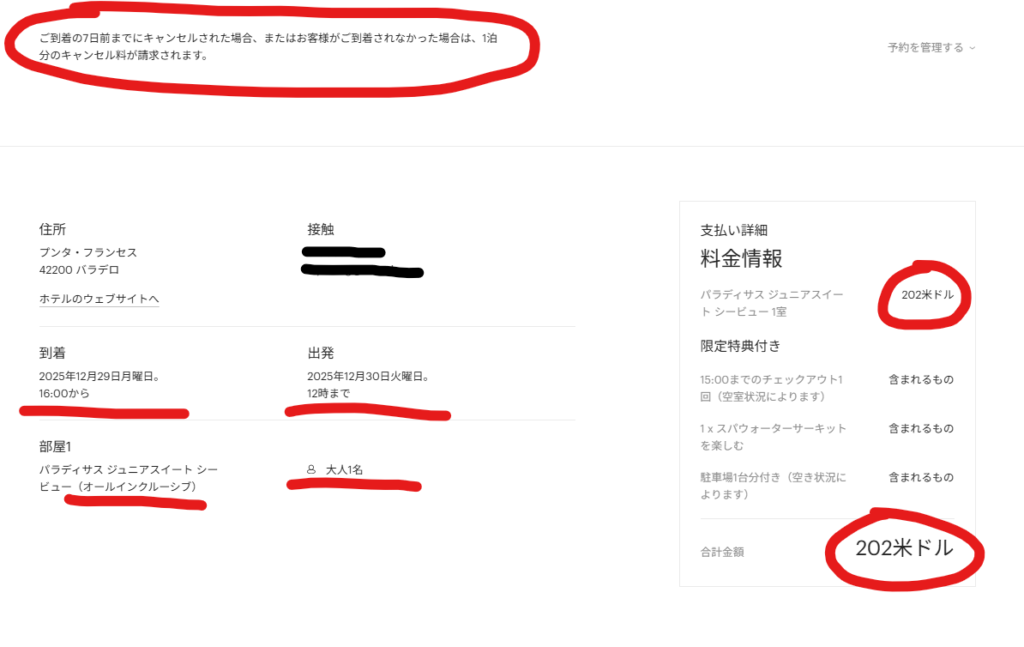Click the 部屋1 room heading

pyautogui.click(x=55, y=447)
